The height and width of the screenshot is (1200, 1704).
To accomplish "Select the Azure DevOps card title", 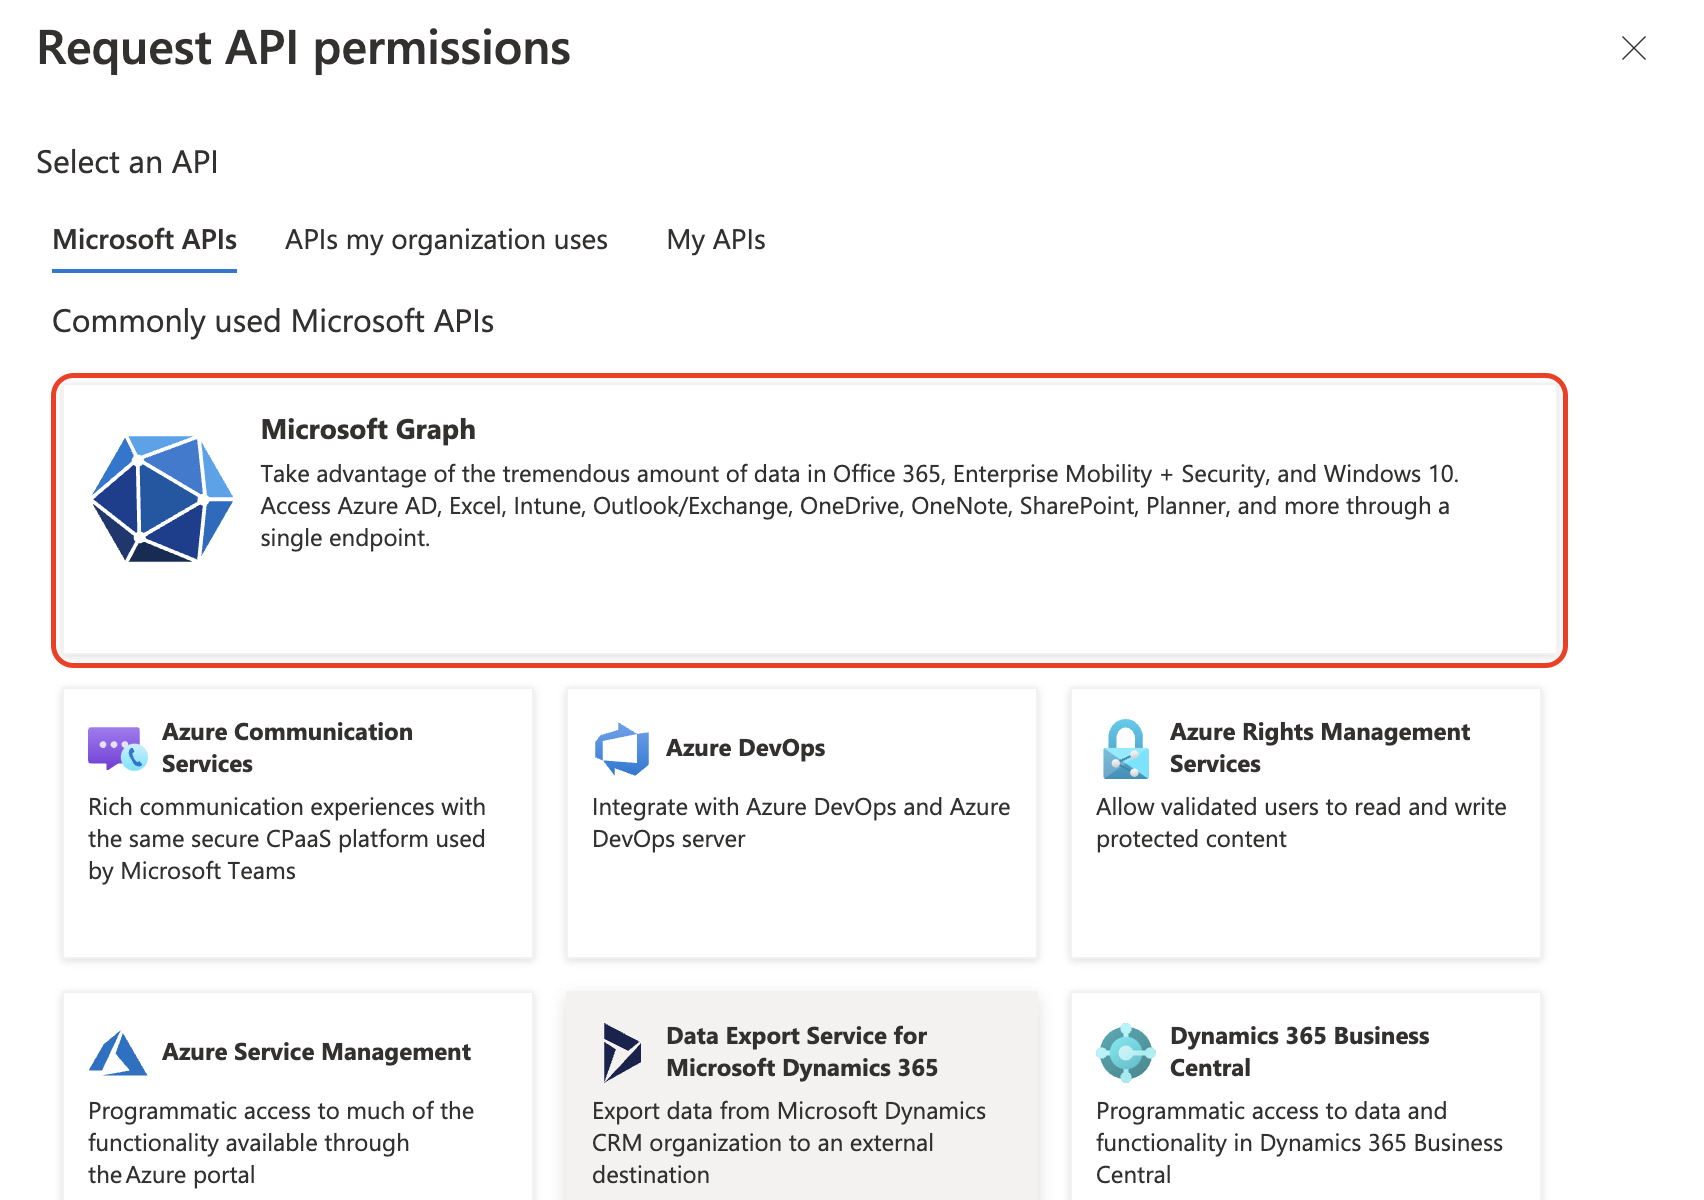I will [x=745, y=748].
